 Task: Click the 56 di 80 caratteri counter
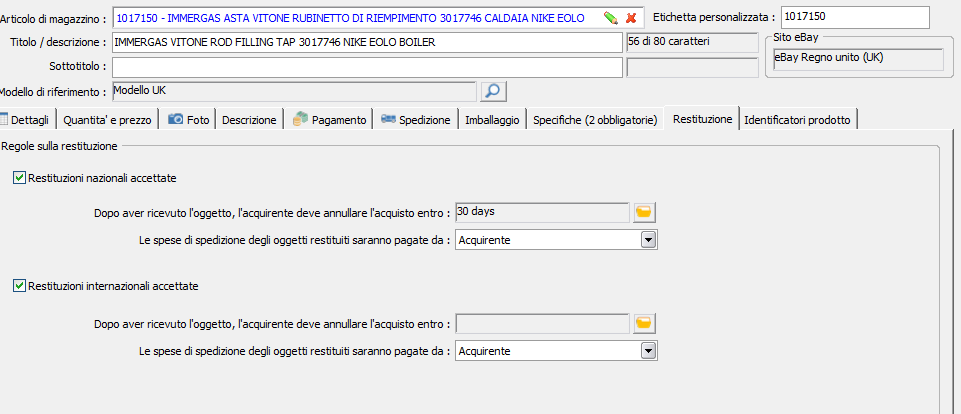[x=693, y=43]
